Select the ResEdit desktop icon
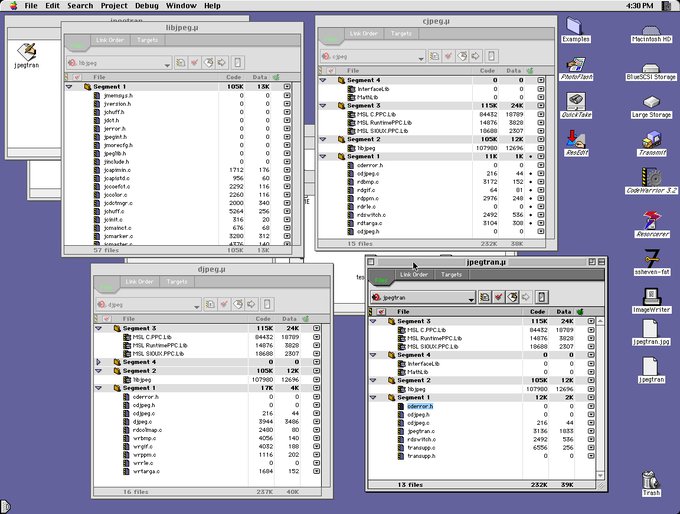Screen dimensions: 680x514 tap(576, 143)
